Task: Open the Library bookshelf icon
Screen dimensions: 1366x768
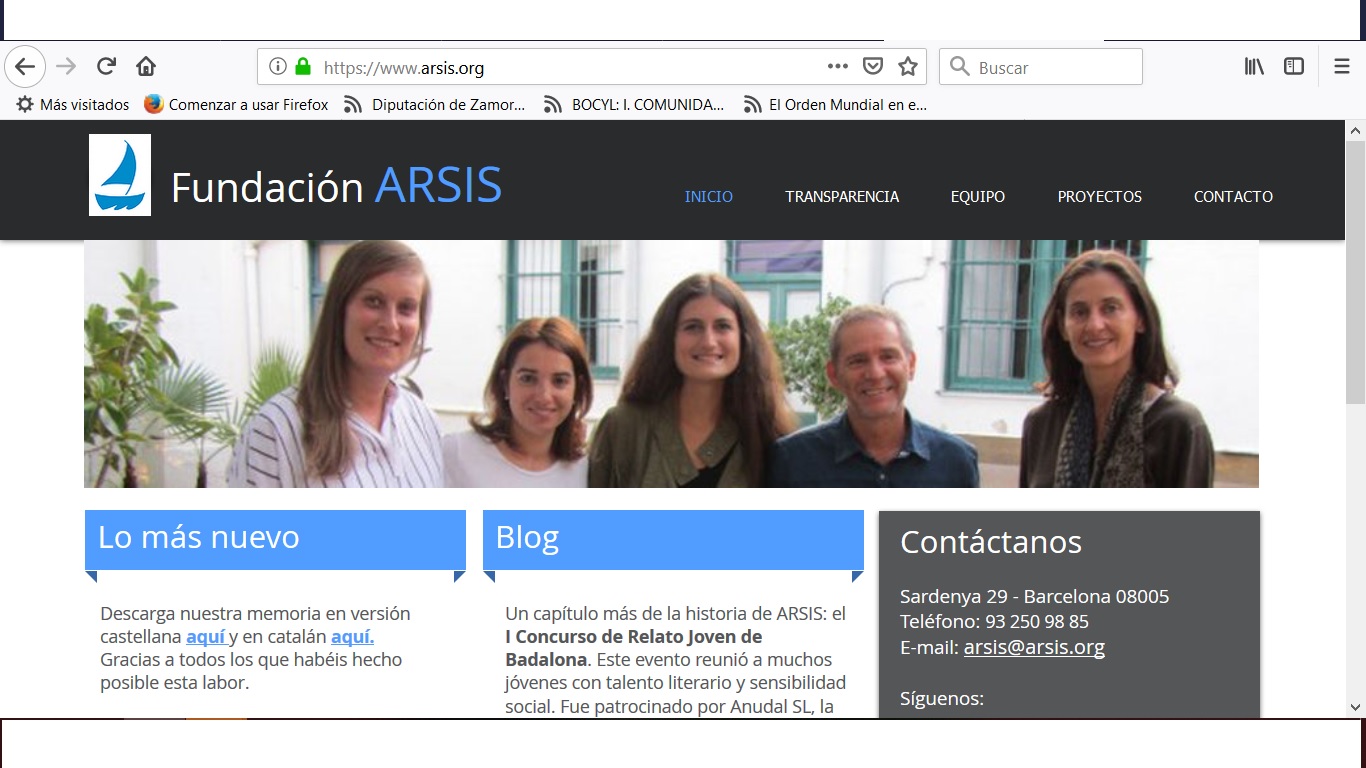Action: click(x=1254, y=67)
